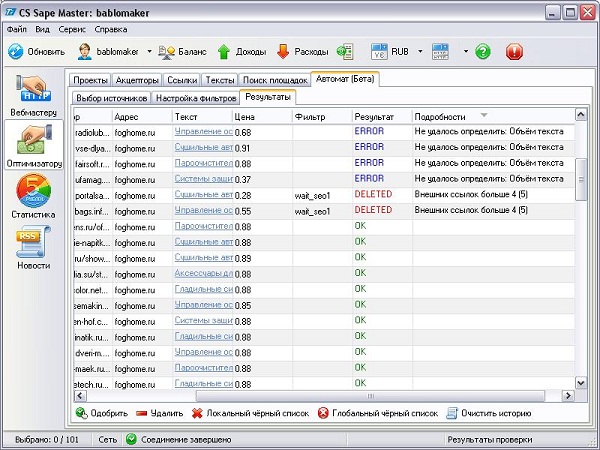Screen dimensions: 600x450
Task: Click the bablomaker user avatar icon
Action: pyautogui.click(x=85, y=52)
